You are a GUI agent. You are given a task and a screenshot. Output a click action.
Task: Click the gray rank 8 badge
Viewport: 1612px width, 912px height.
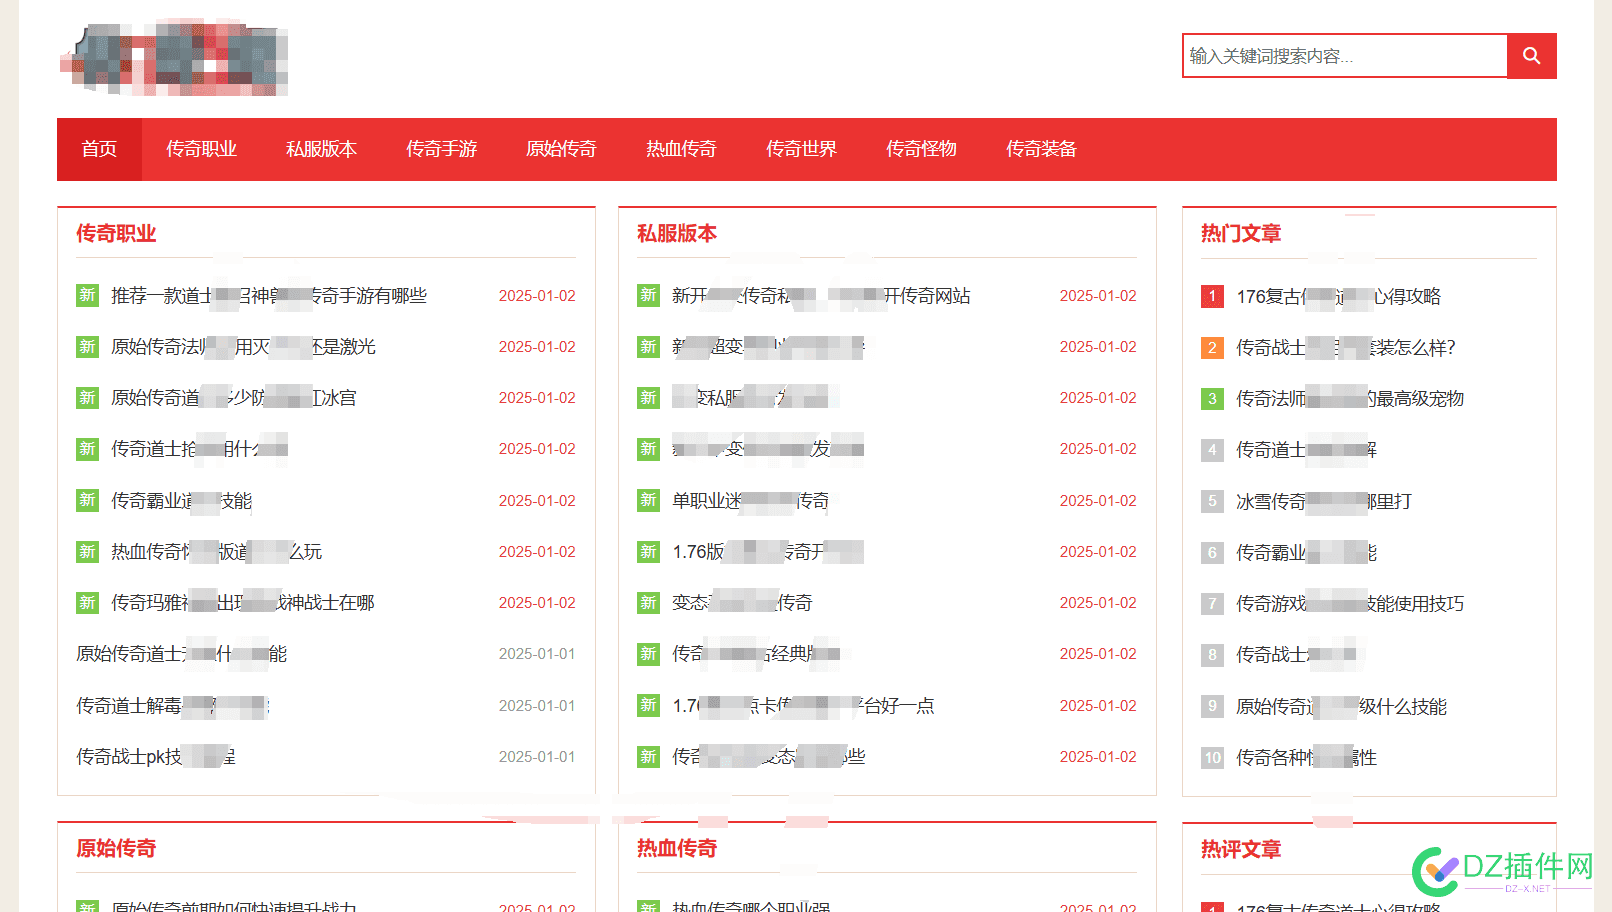click(x=1212, y=655)
